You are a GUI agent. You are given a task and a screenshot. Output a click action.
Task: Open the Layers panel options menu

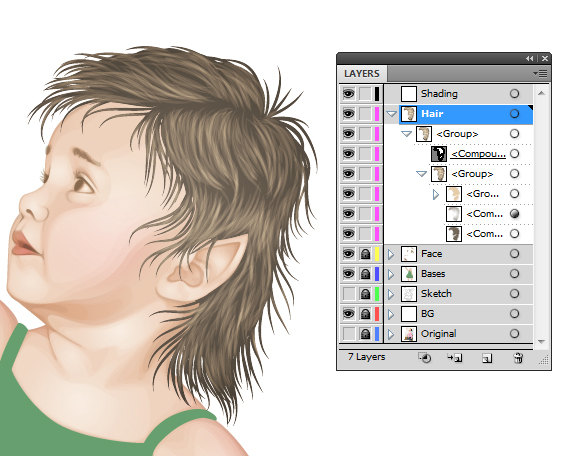click(x=540, y=74)
